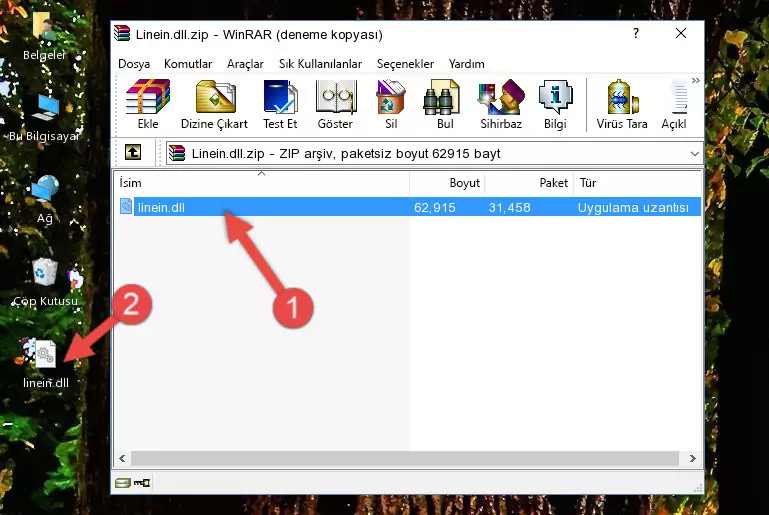Open Sık Kullanılanlar menu

point(320,64)
